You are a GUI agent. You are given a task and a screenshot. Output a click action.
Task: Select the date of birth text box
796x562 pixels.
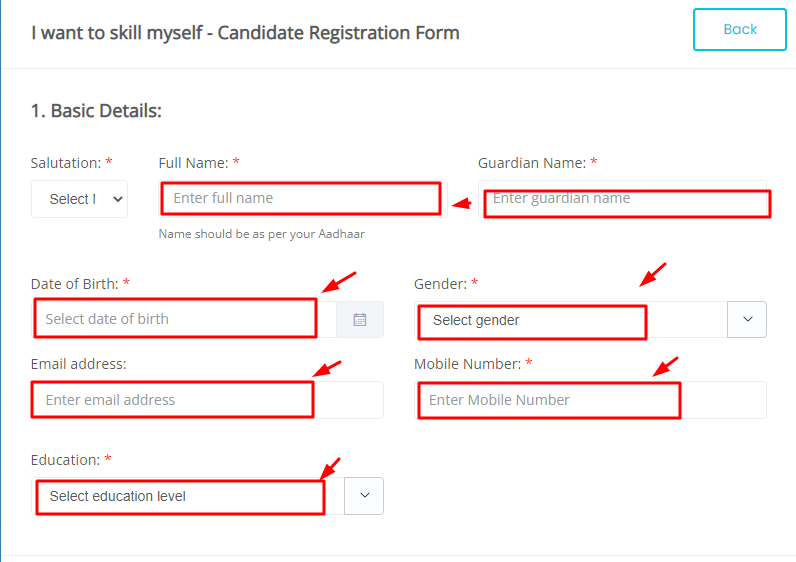tap(184, 319)
